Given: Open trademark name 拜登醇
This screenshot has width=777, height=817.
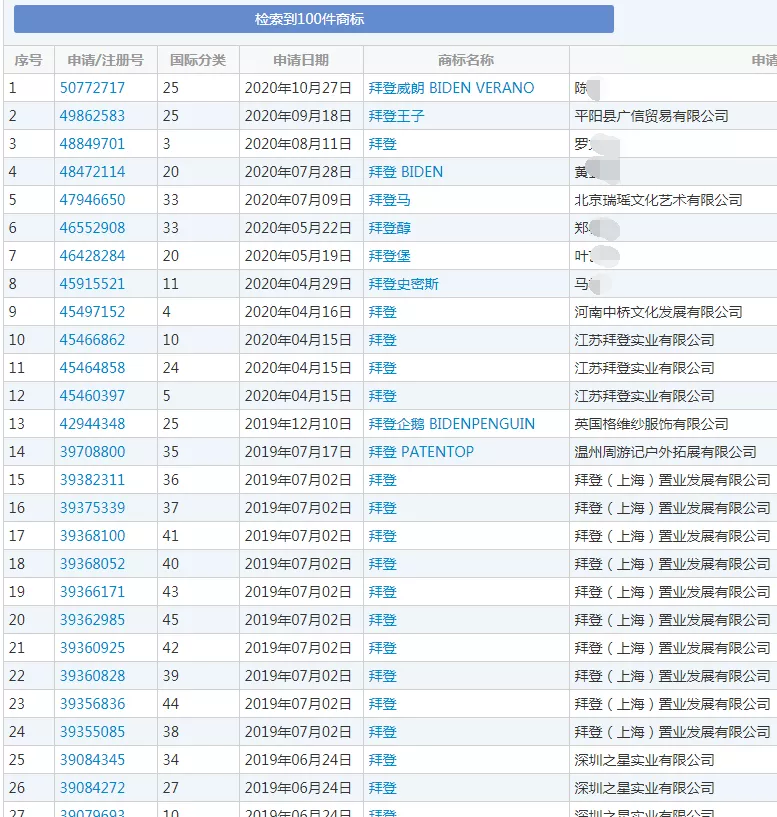Looking at the screenshot, I should 389,228.
